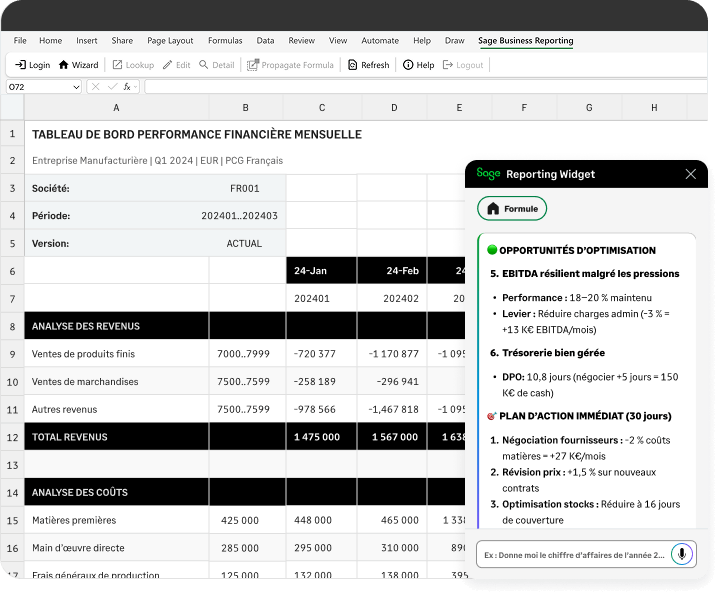Select row 12 header
This screenshot has width=724, height=606.
pos(12,437)
